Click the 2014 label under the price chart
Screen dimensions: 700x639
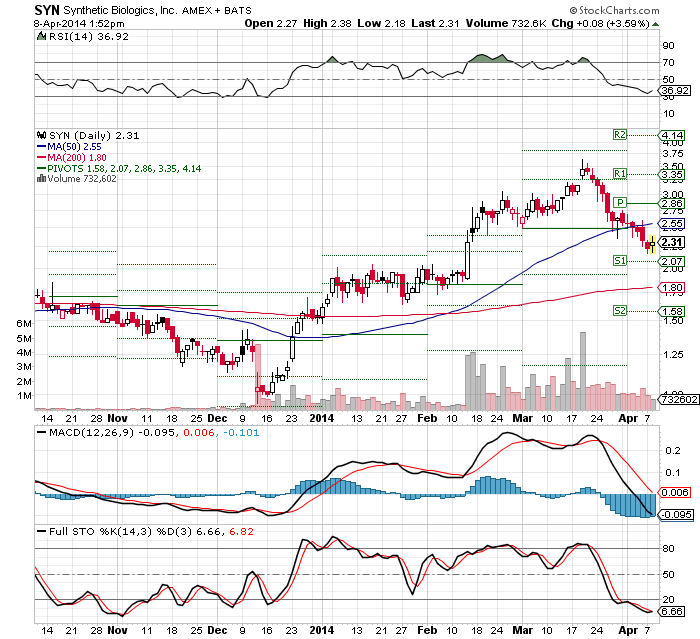(x=322, y=418)
